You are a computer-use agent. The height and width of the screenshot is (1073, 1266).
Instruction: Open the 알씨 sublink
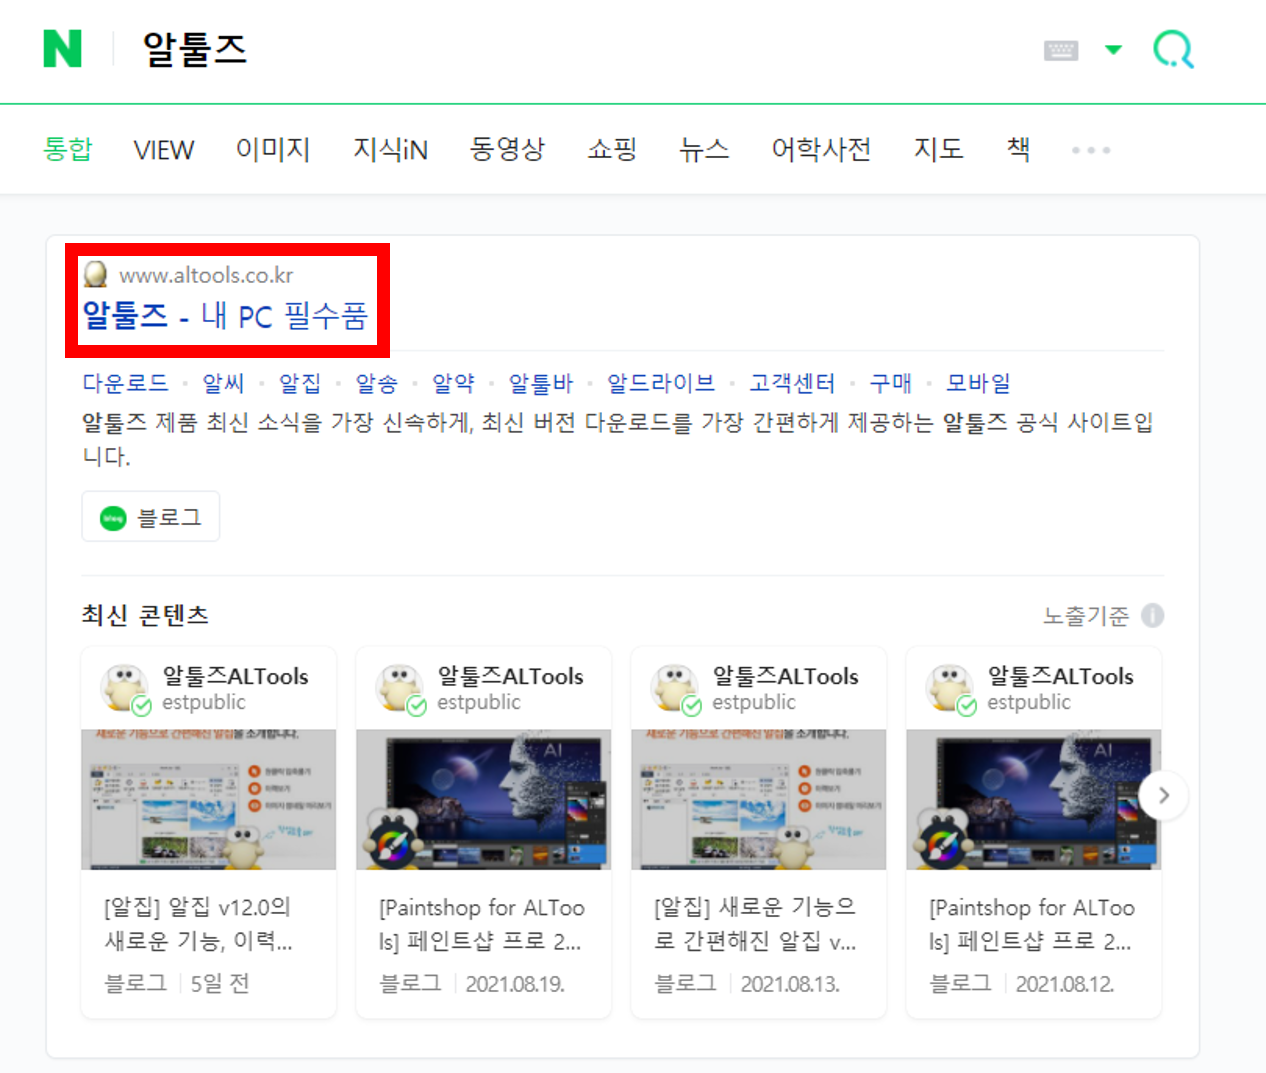[x=223, y=383]
